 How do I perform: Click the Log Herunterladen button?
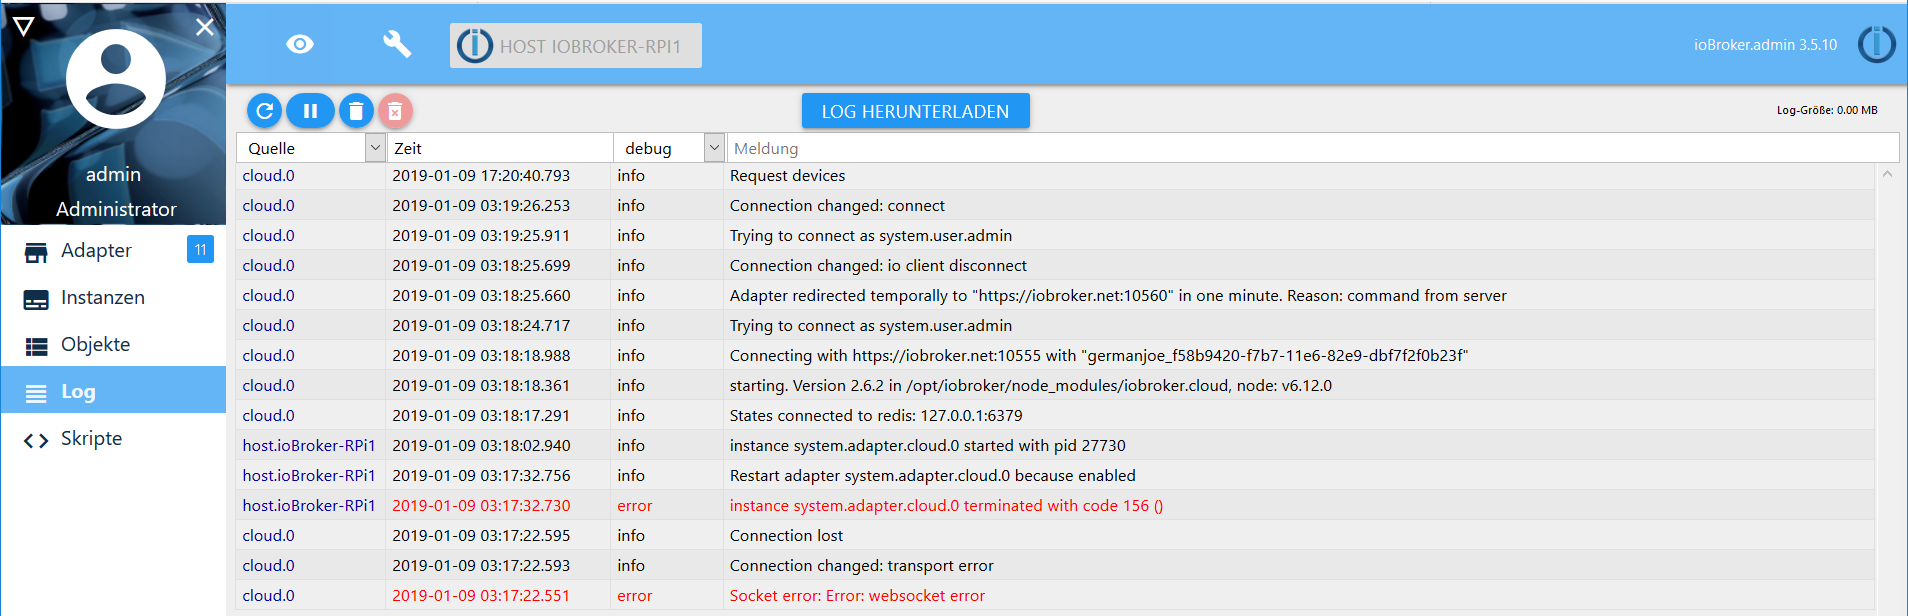click(x=915, y=111)
